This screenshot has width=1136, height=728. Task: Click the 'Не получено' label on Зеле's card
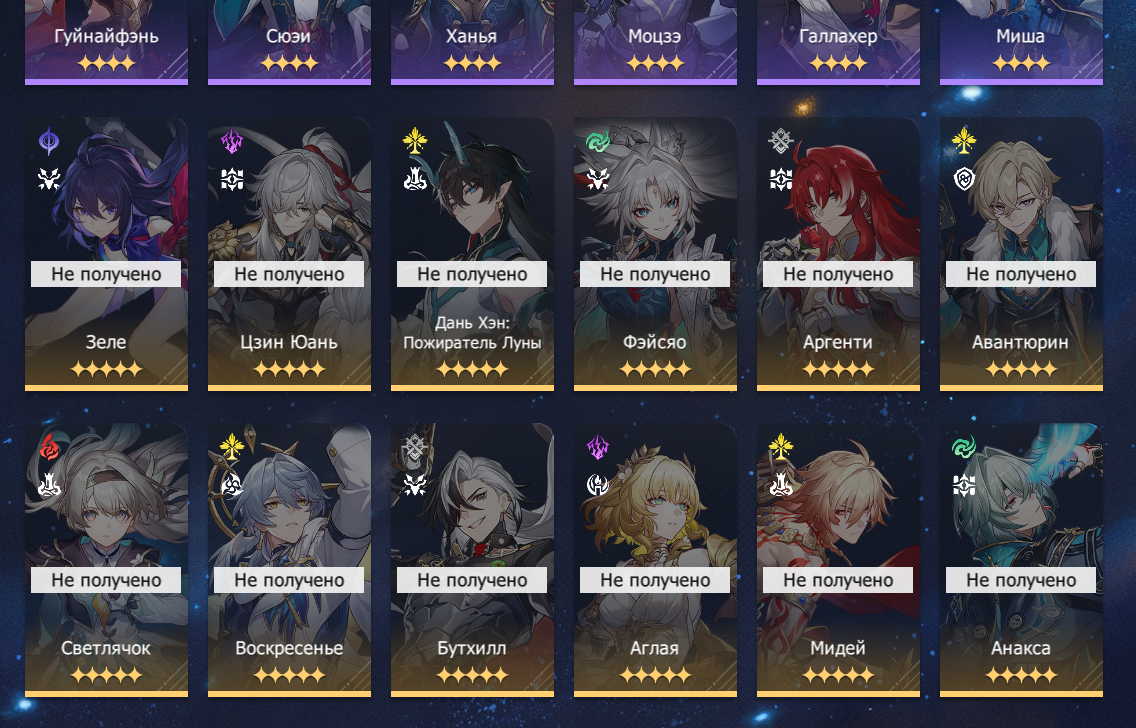(x=106, y=274)
